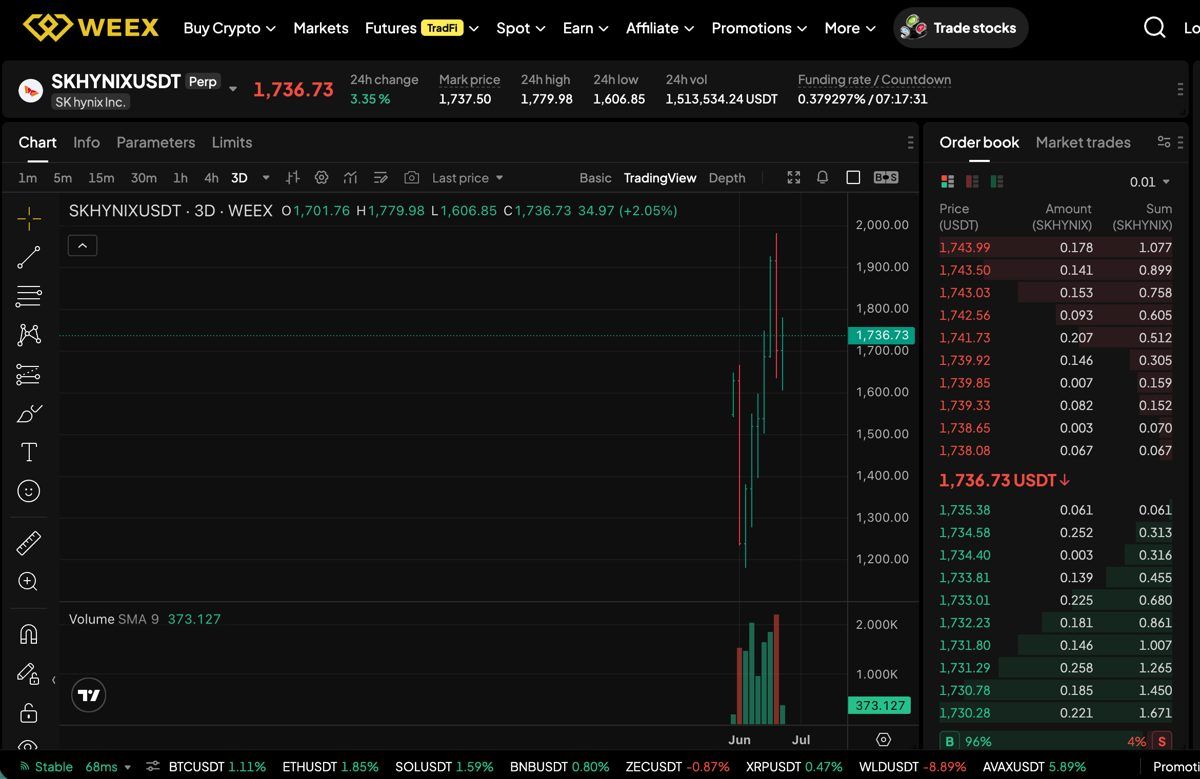Expand the More menu

(x=850, y=28)
